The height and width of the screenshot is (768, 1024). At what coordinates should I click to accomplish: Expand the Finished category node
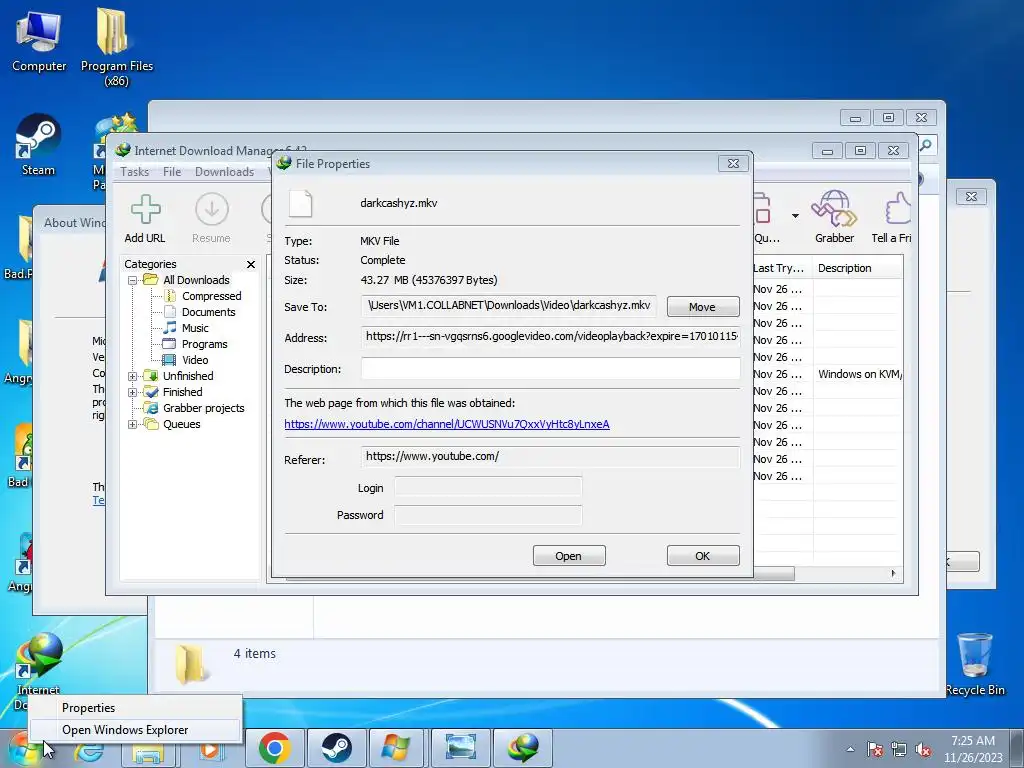[x=132, y=392]
